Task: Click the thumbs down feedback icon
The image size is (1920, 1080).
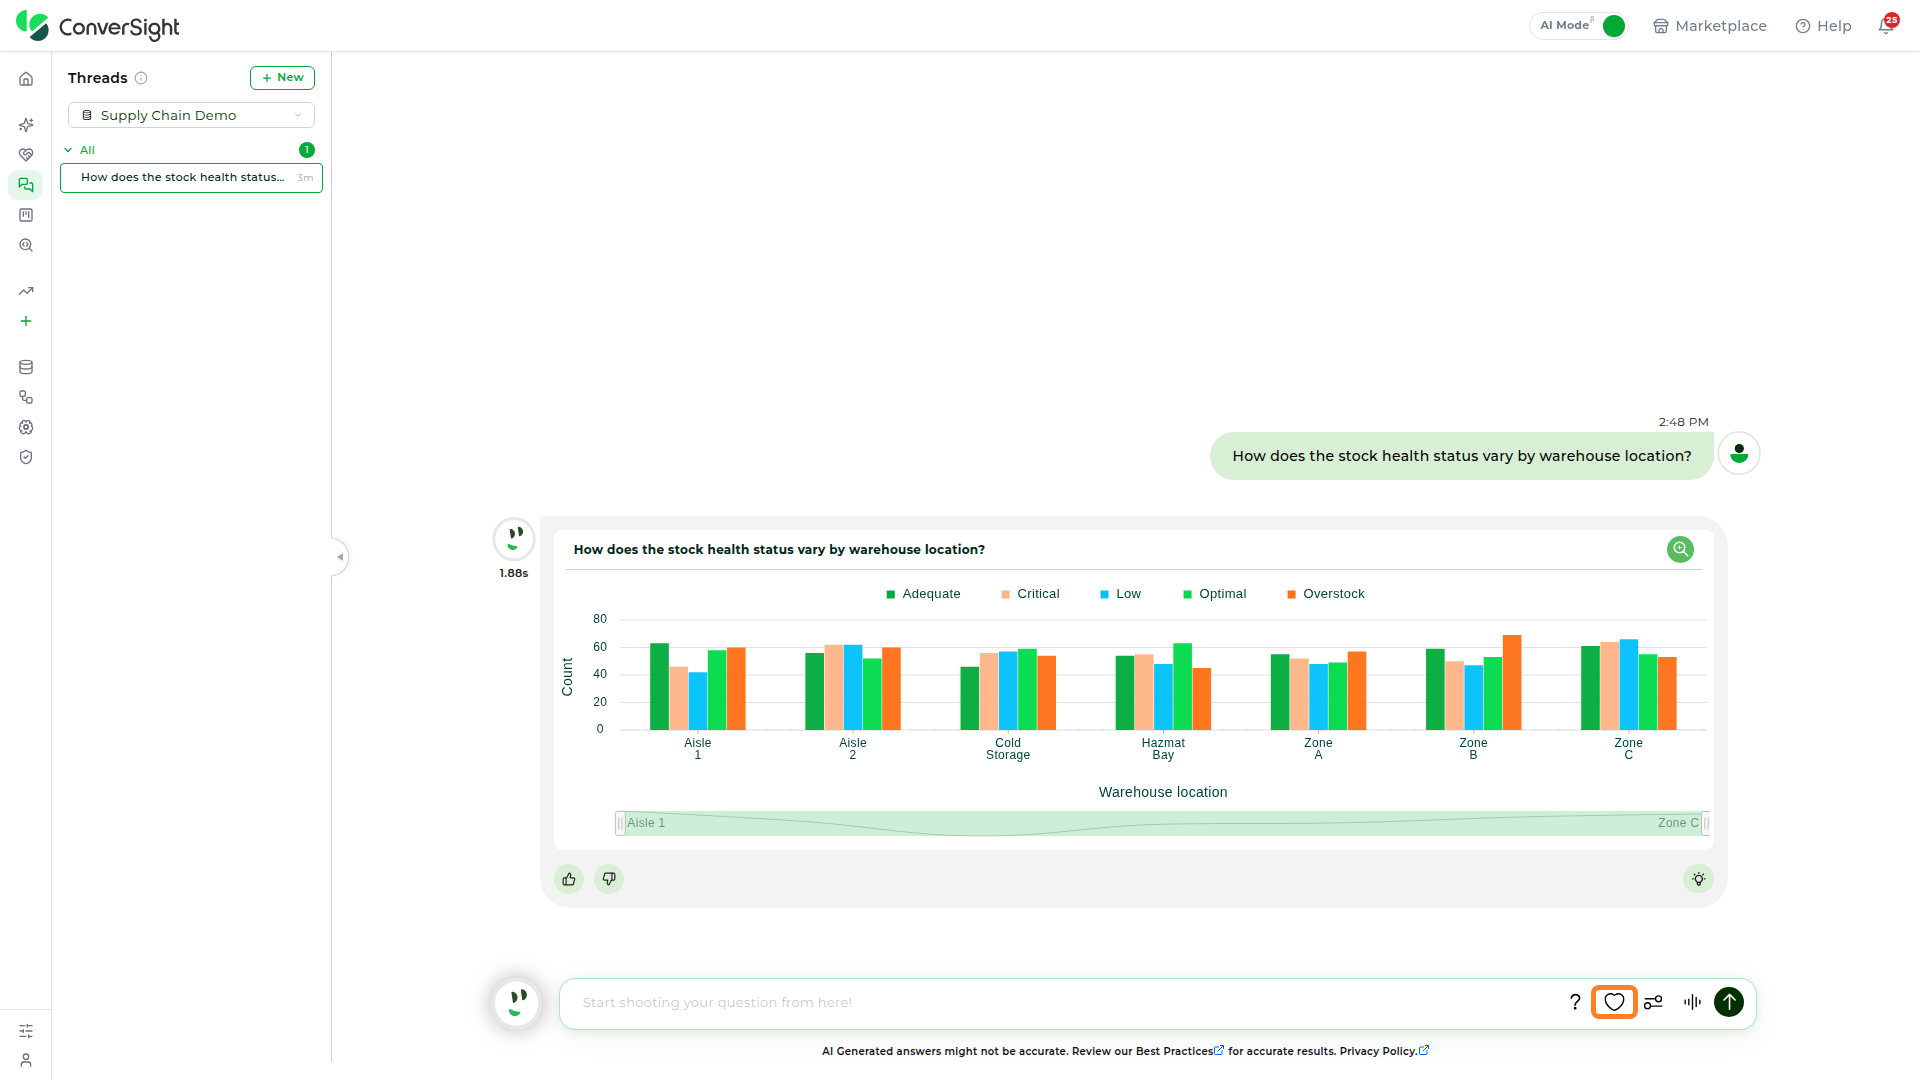Action: point(609,879)
